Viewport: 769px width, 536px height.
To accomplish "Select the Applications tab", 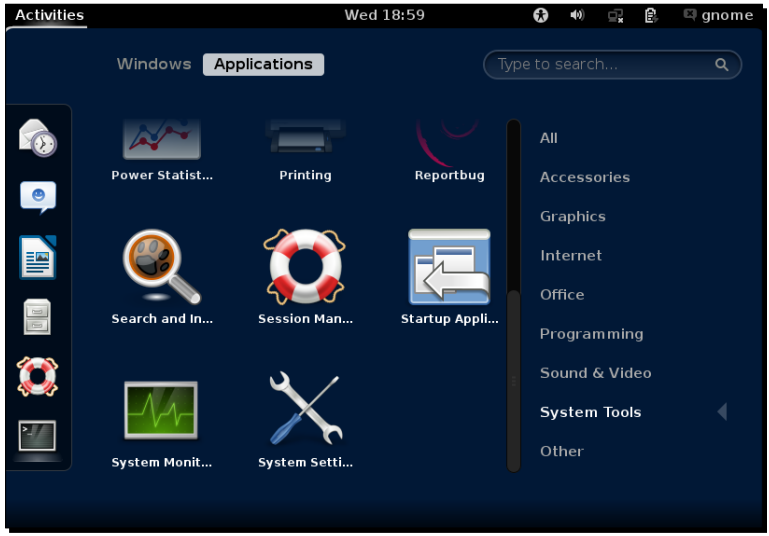I will (263, 64).
